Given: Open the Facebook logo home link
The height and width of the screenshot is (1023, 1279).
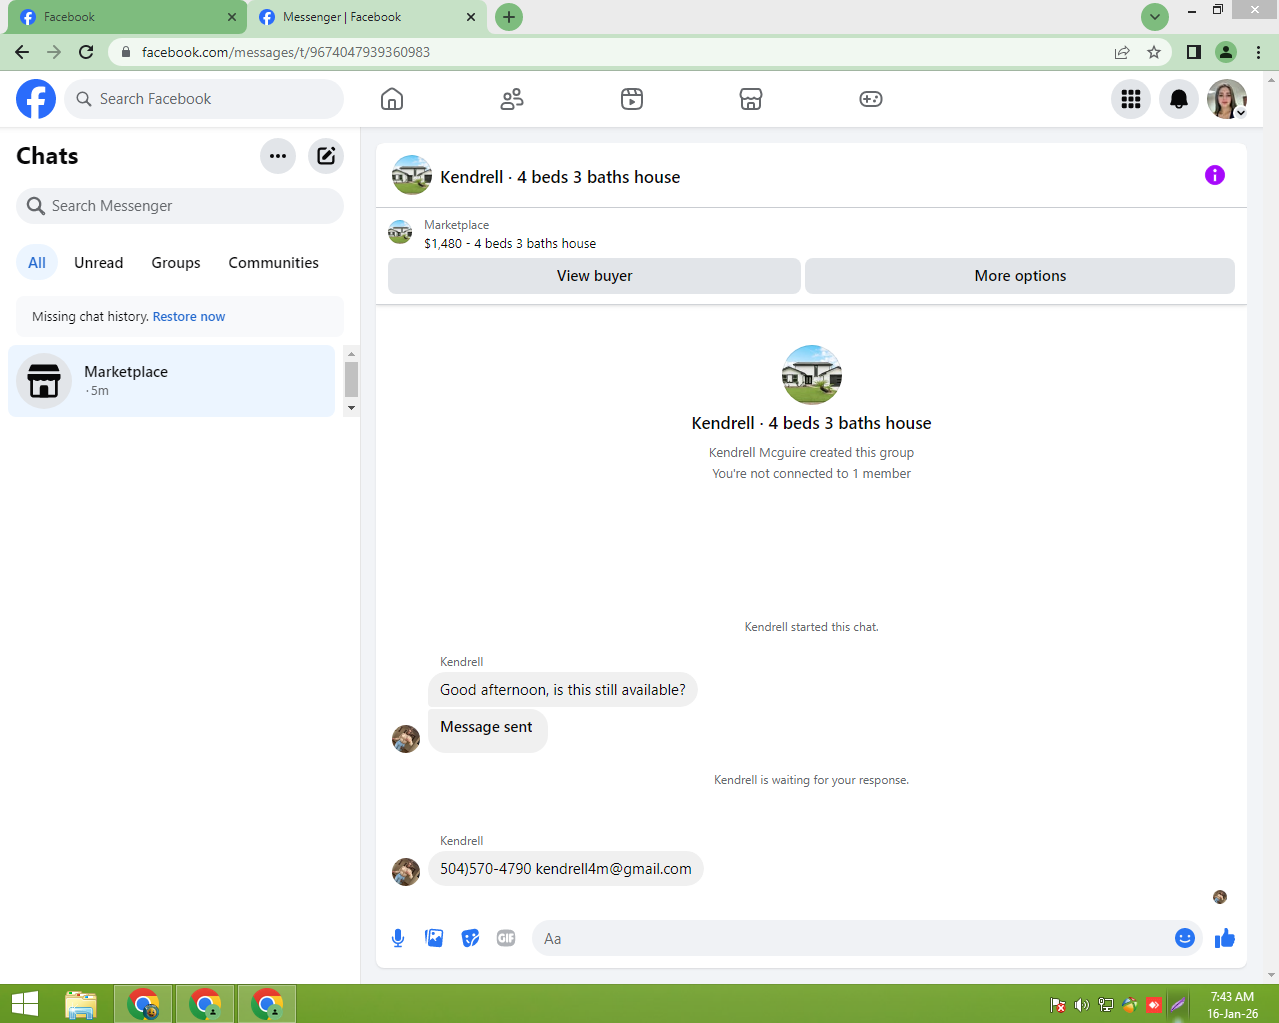Looking at the screenshot, I should point(36,99).
